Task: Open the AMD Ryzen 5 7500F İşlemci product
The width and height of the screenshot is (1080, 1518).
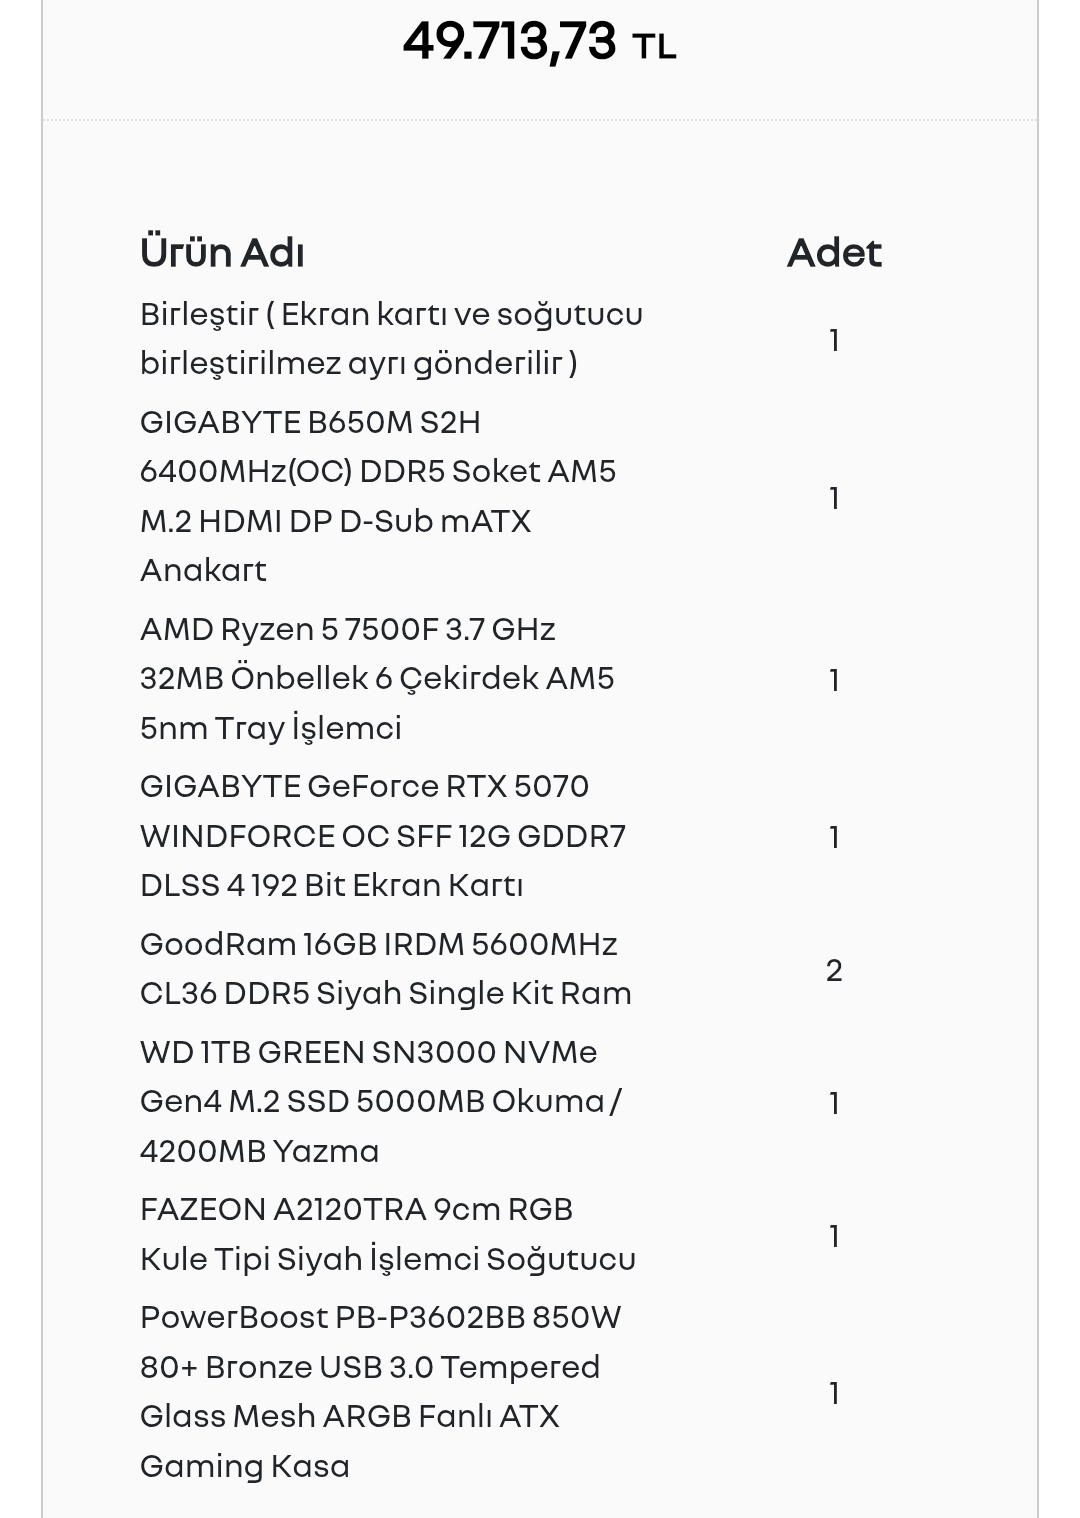Action: click(x=377, y=678)
